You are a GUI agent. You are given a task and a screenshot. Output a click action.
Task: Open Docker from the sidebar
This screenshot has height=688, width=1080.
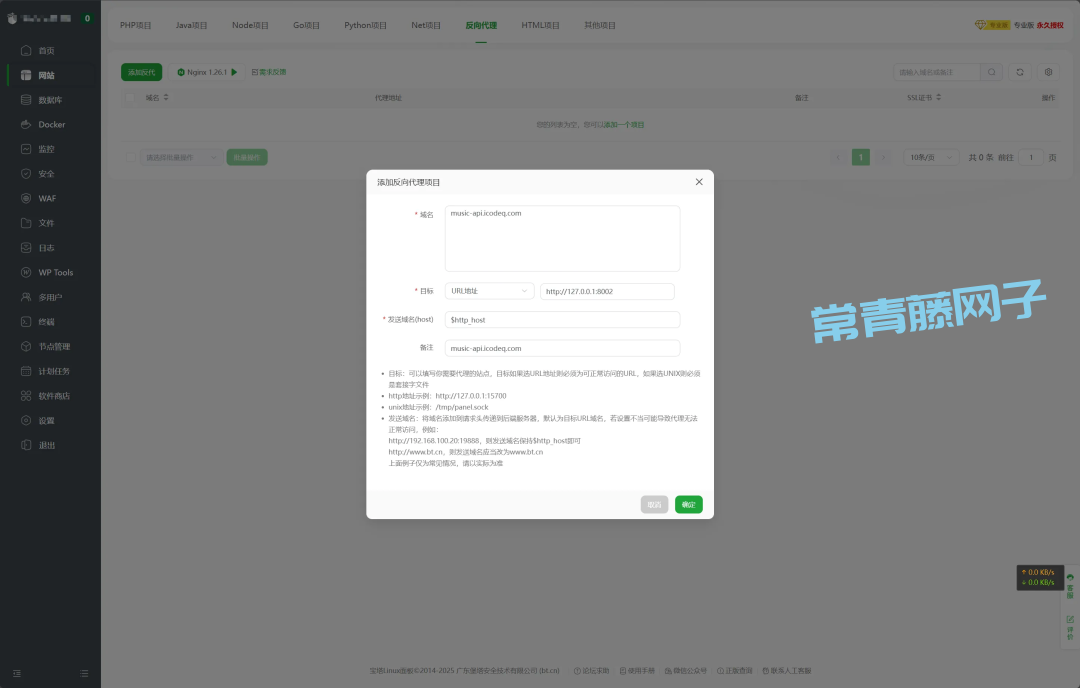pyautogui.click(x=27, y=125)
